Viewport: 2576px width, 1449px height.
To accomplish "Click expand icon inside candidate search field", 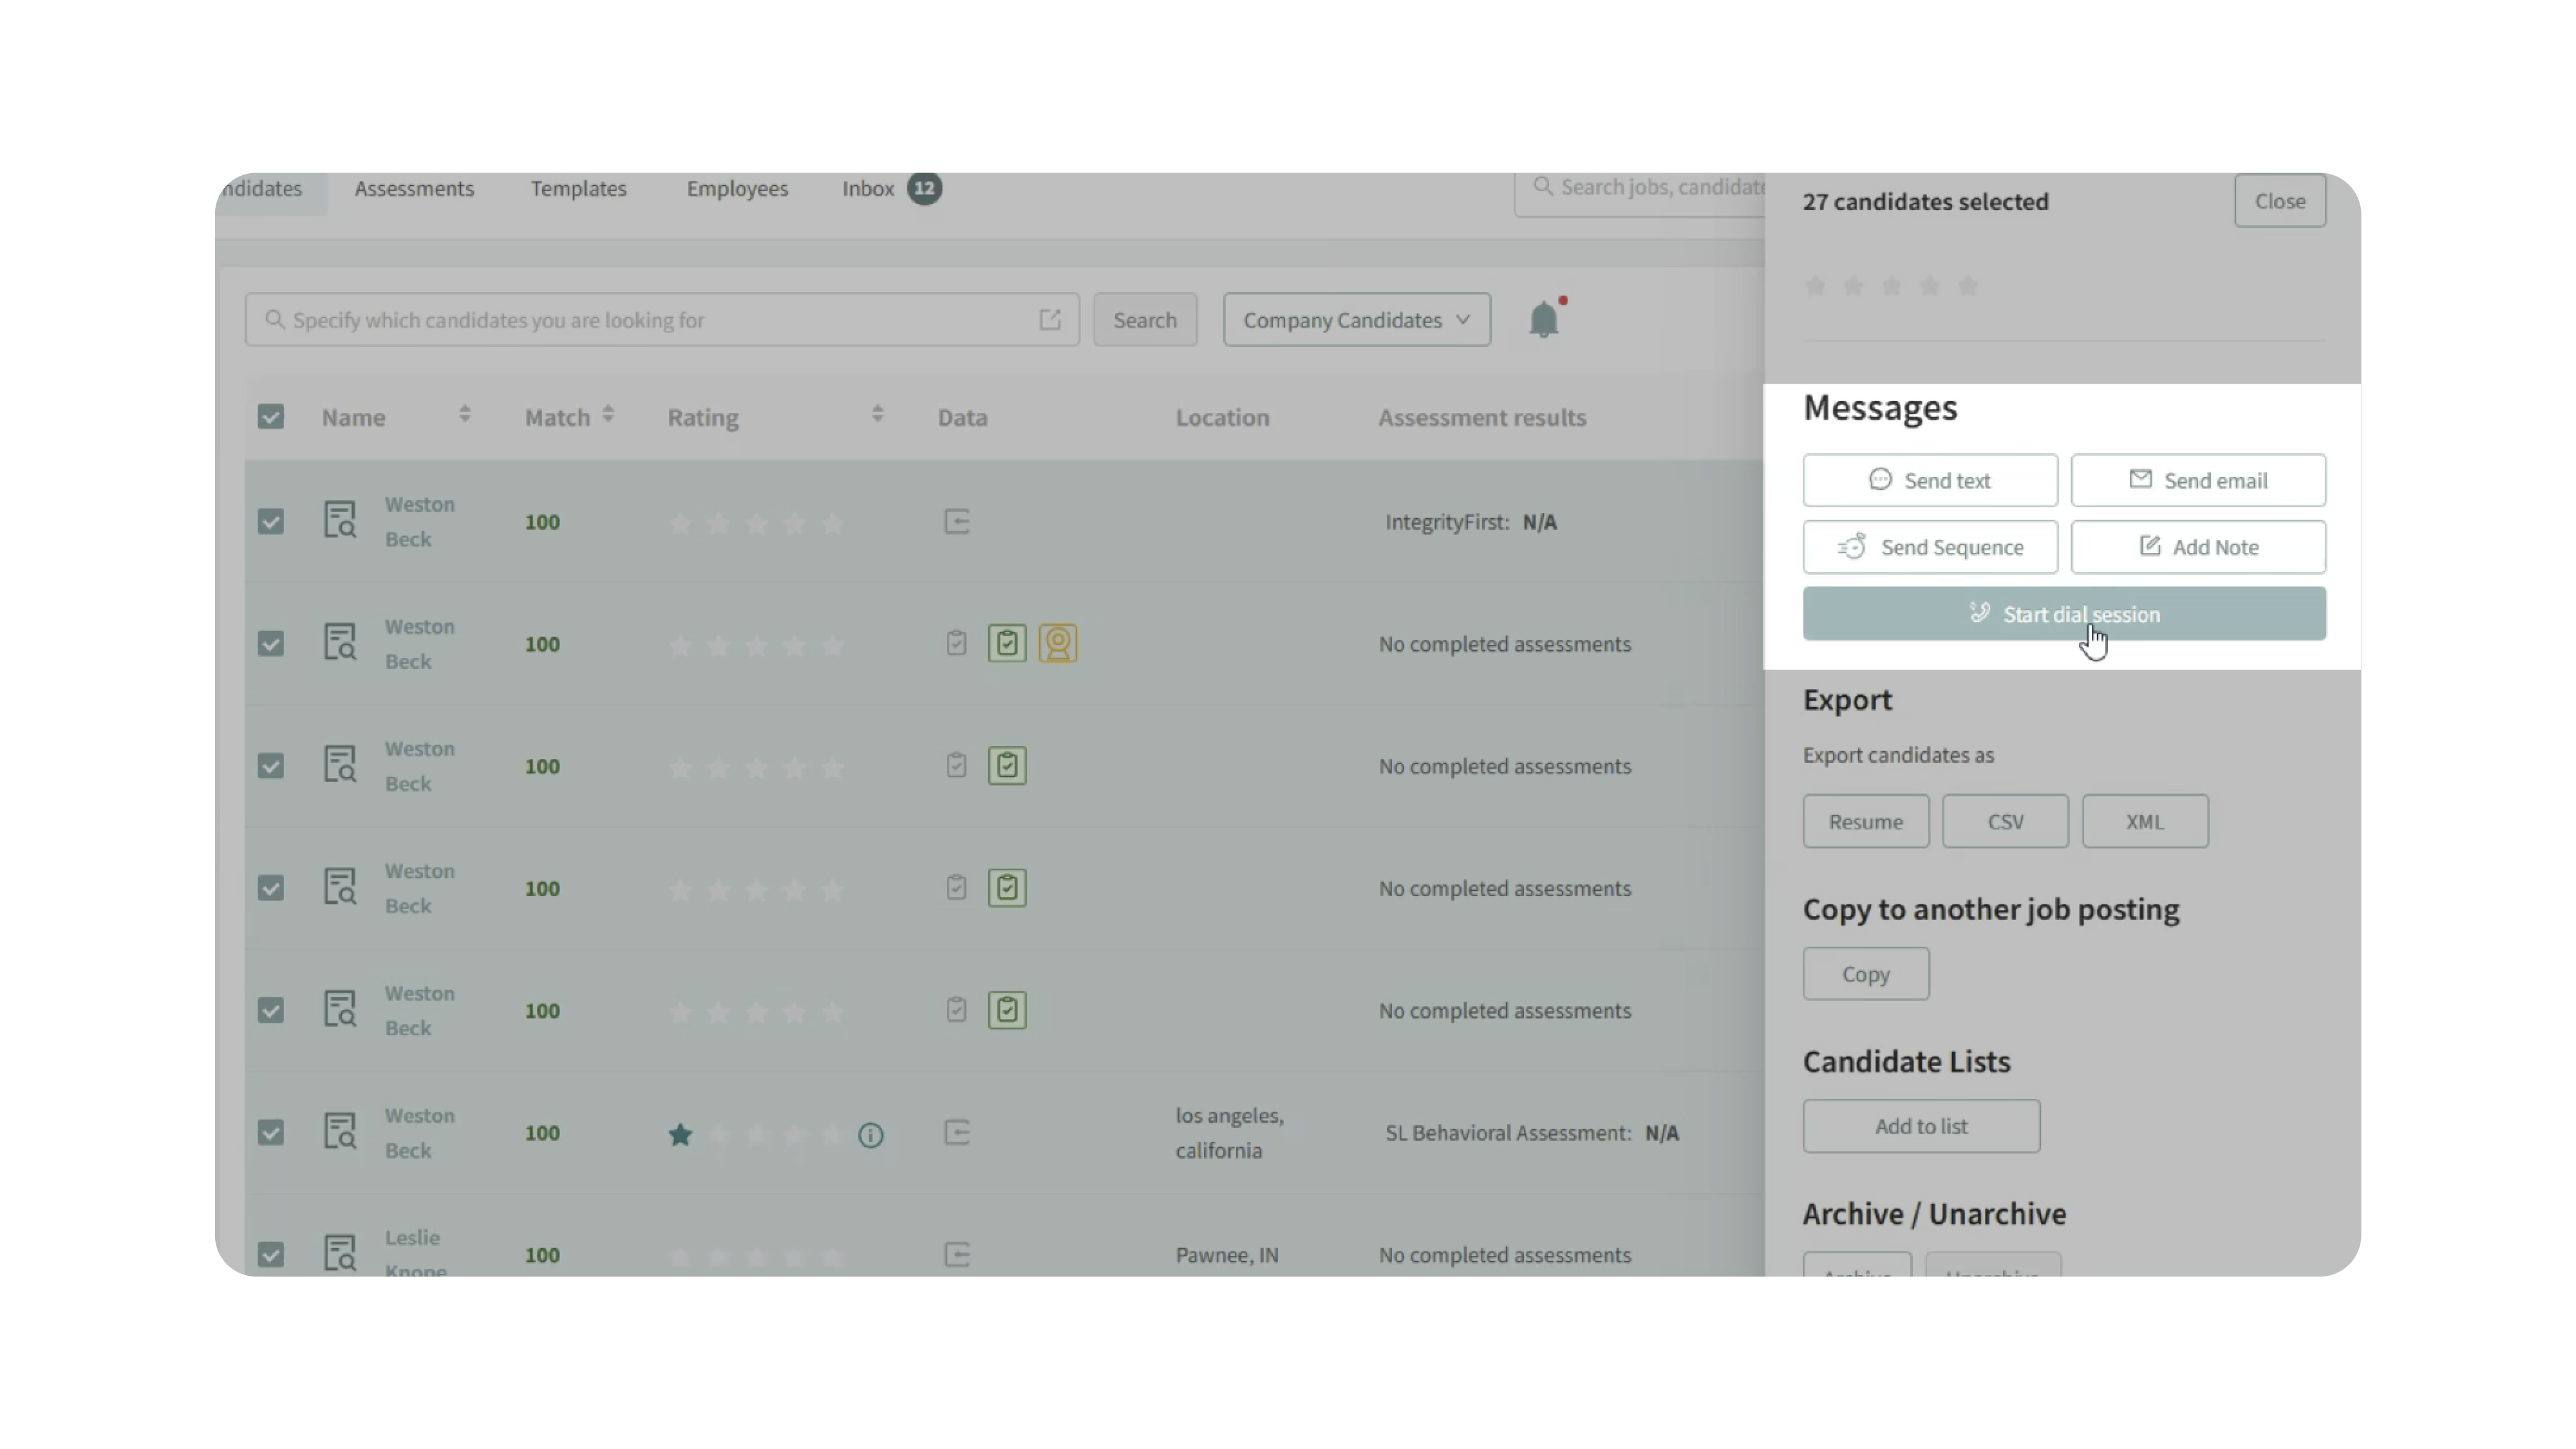I will 1049,320.
